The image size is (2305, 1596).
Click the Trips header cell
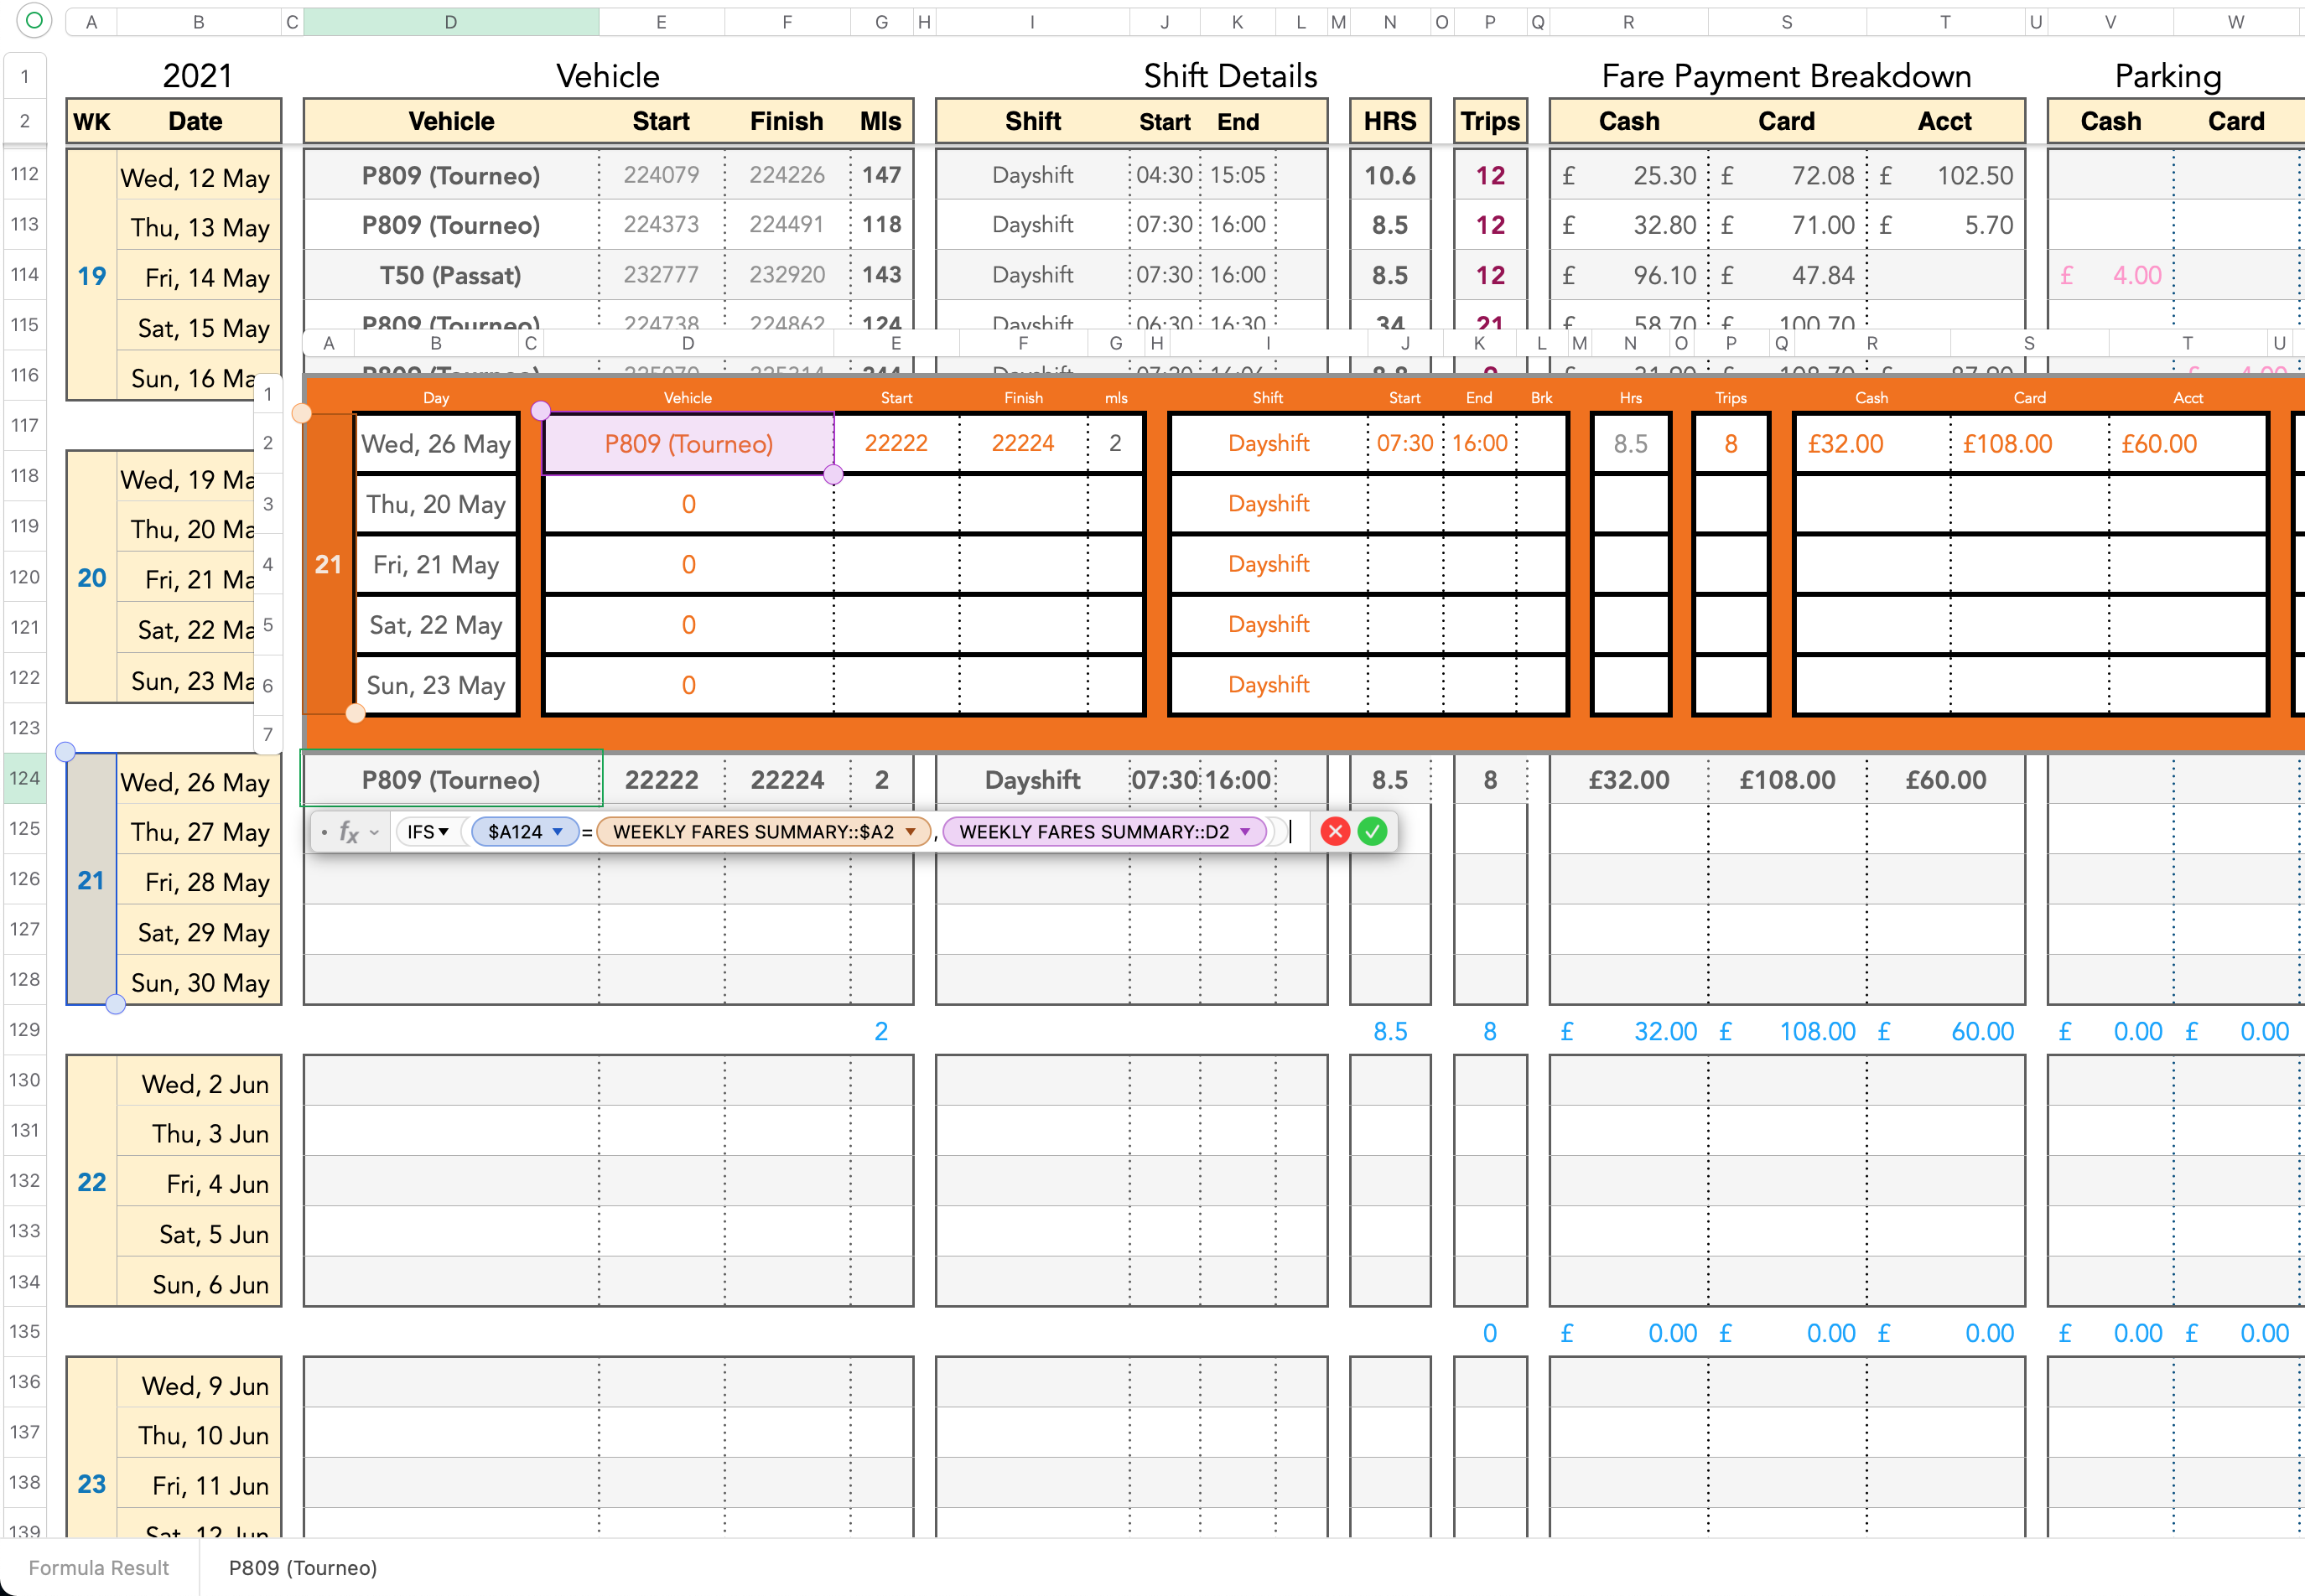pos(1489,122)
